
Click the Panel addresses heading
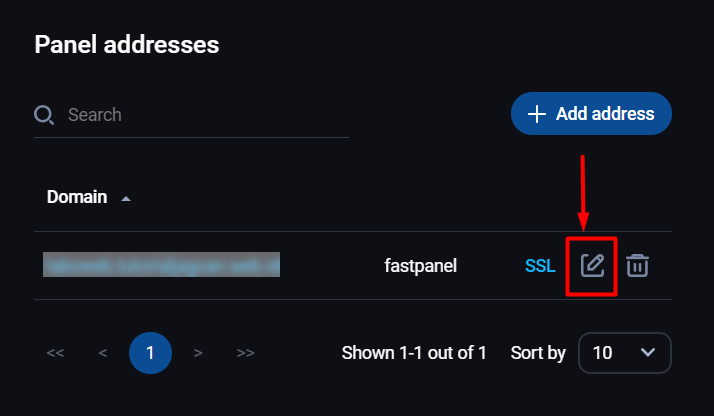(127, 45)
